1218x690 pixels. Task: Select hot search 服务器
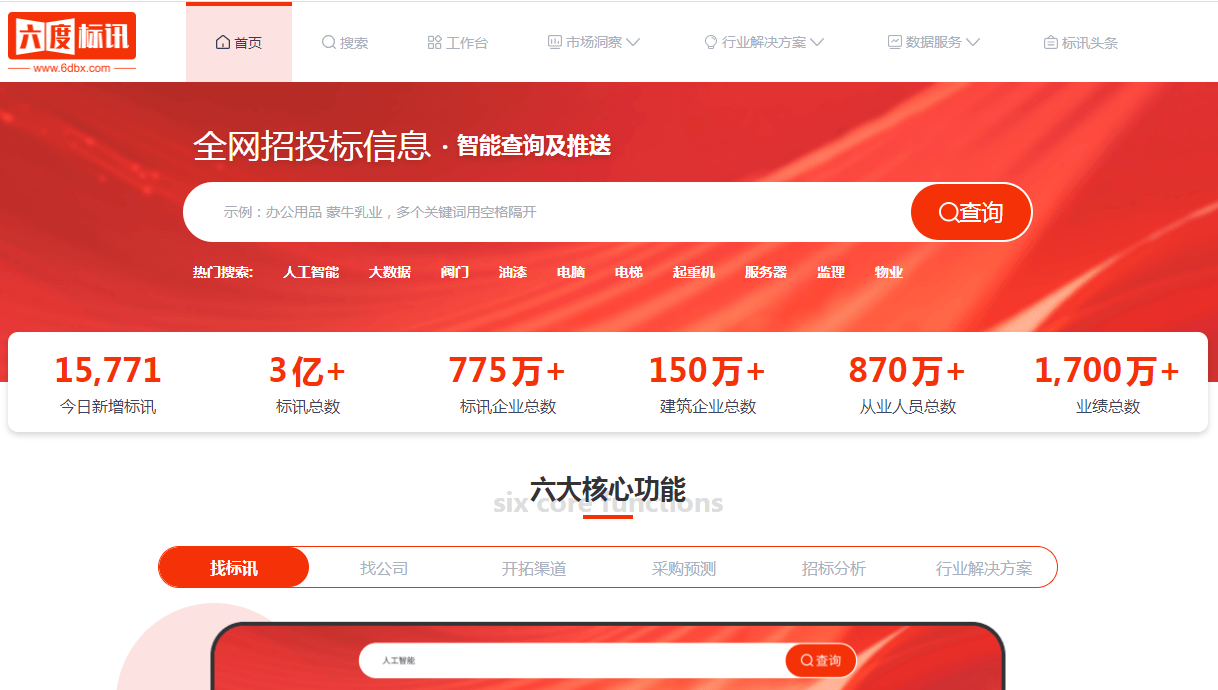click(x=766, y=272)
